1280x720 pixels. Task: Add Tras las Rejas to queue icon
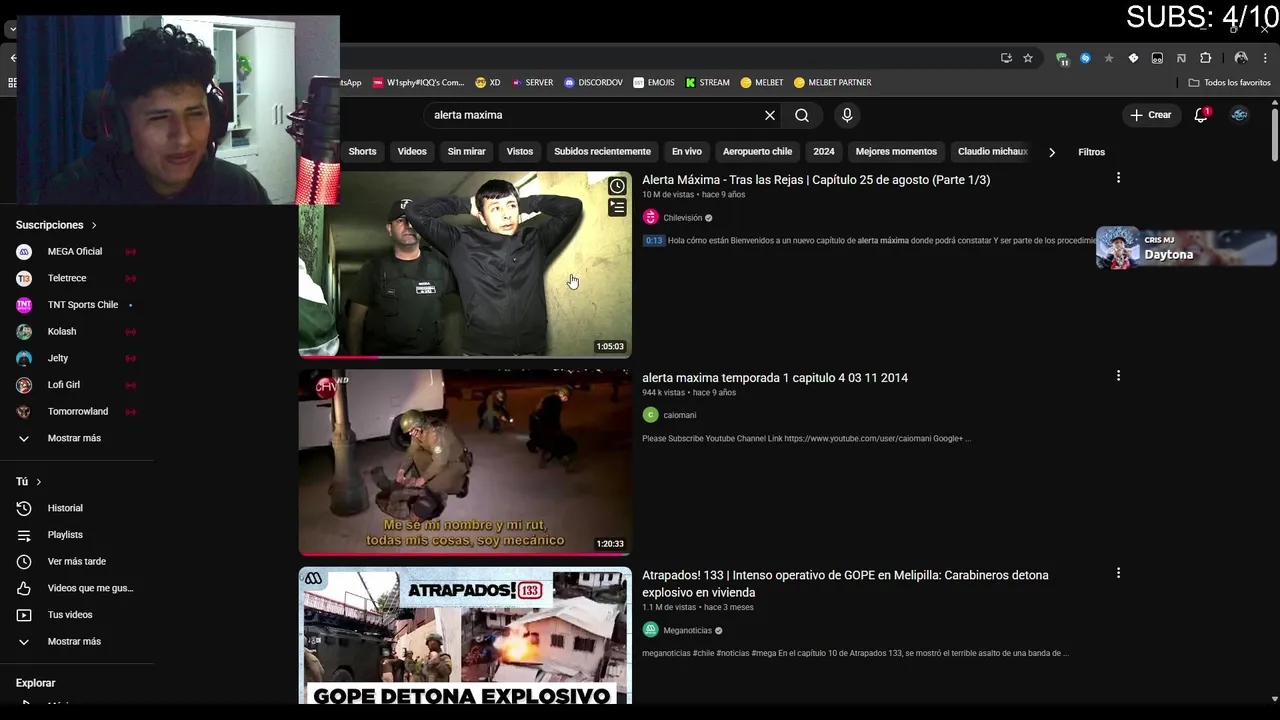click(617, 208)
